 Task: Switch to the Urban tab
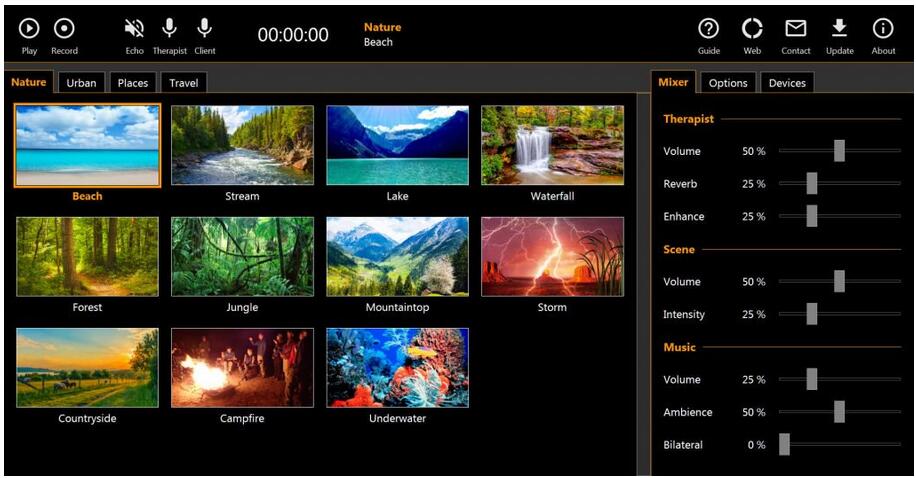pos(81,83)
